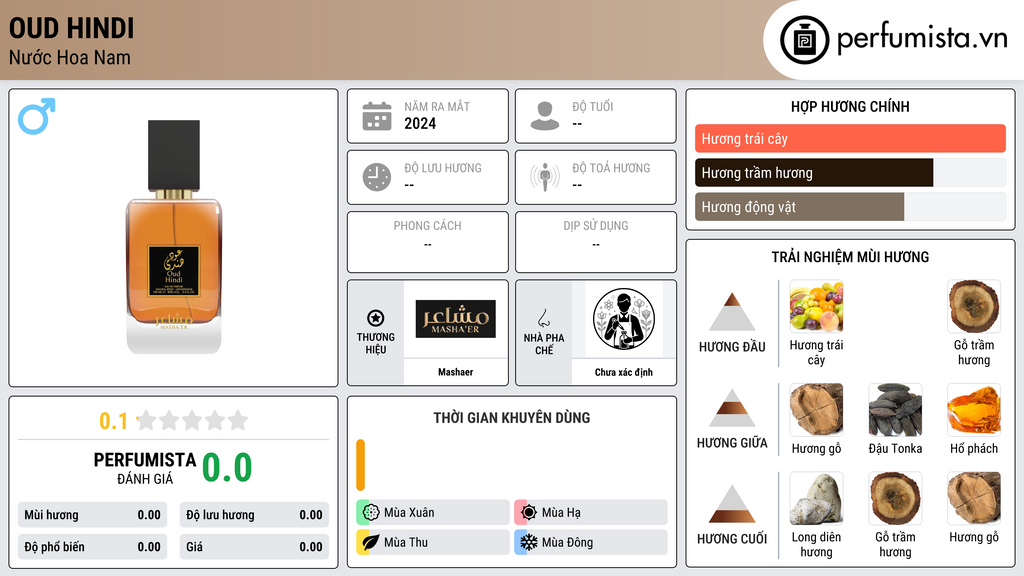Click the perfumer illustration for Chưa xác định
Image resolution: width=1024 pixels, height=576 pixels.
624,319
